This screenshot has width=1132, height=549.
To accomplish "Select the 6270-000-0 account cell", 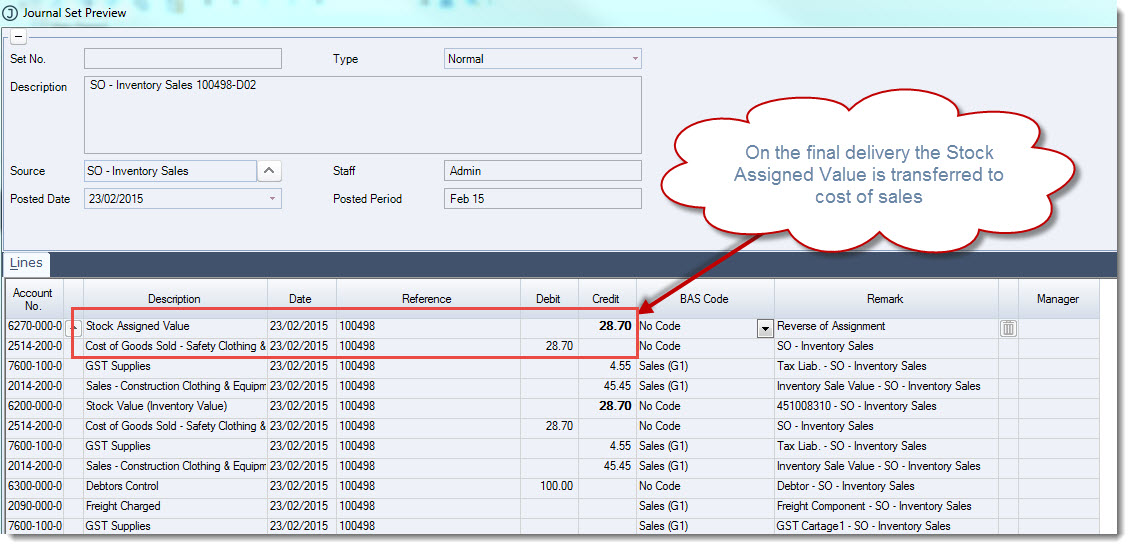I will 33,327.
